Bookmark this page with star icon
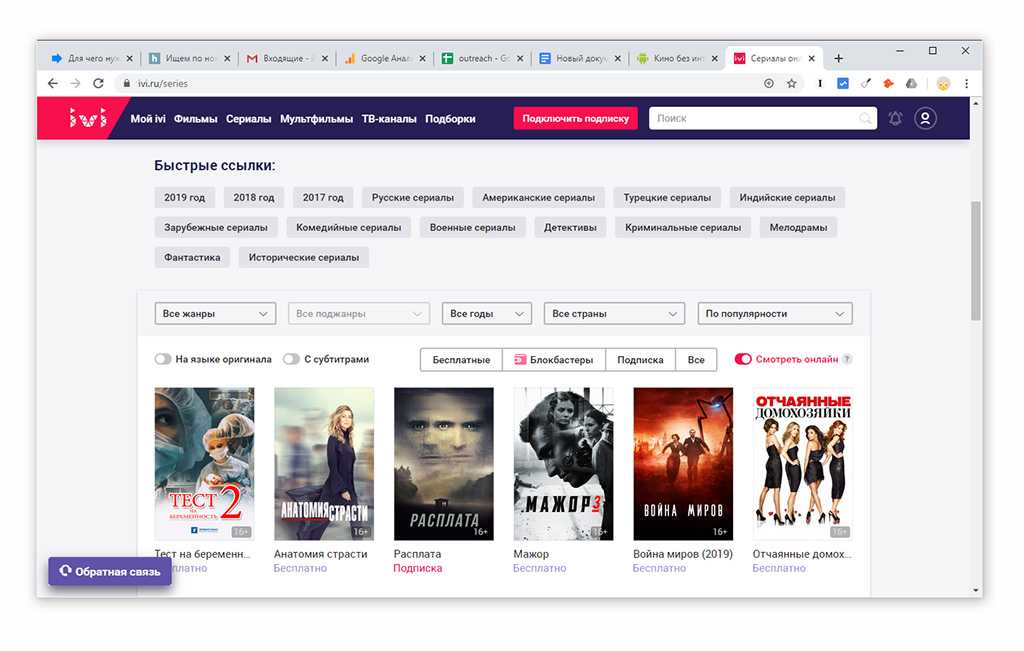The height and width of the screenshot is (651, 1024). click(791, 84)
